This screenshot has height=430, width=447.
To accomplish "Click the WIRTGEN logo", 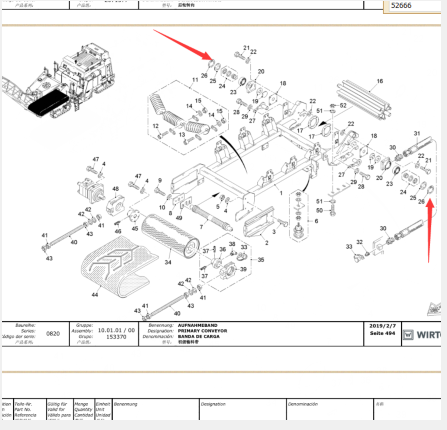I will pyautogui.click(x=422, y=335).
